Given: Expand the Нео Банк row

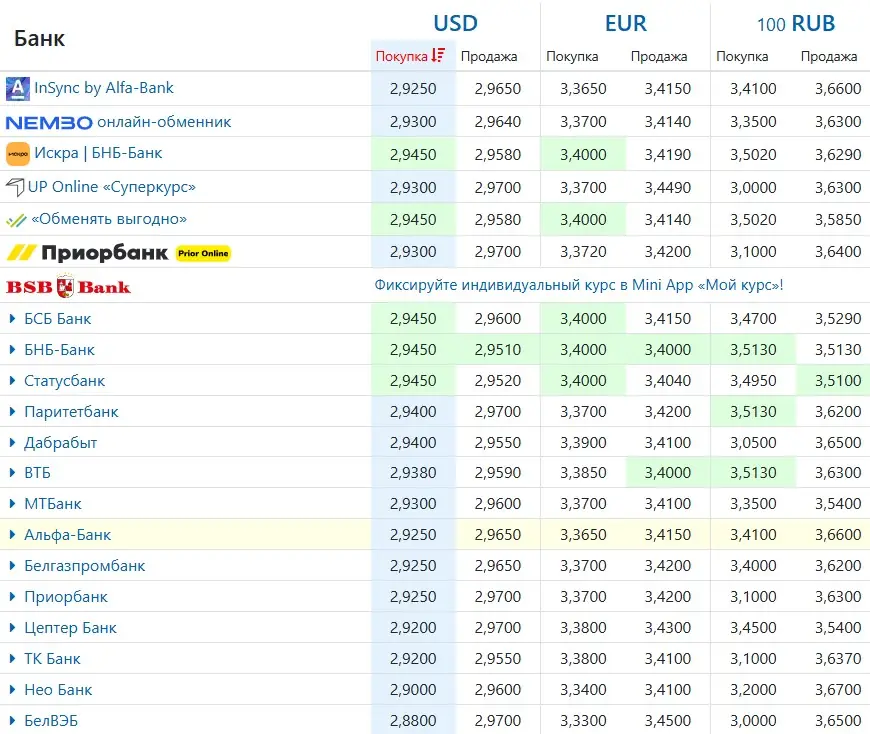Looking at the screenshot, I should [12, 690].
